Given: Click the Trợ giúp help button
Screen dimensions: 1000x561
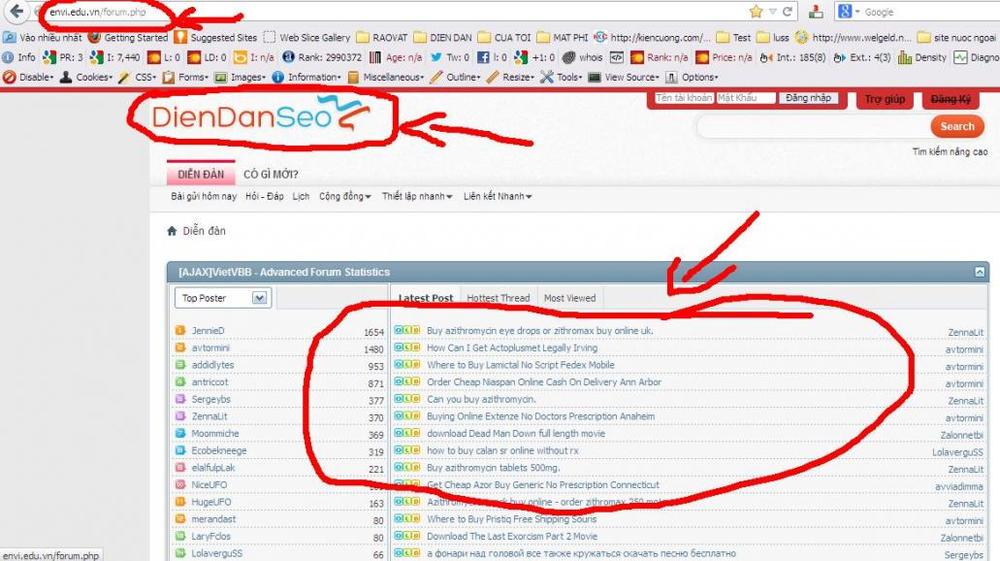Looking at the screenshot, I should click(x=885, y=99).
